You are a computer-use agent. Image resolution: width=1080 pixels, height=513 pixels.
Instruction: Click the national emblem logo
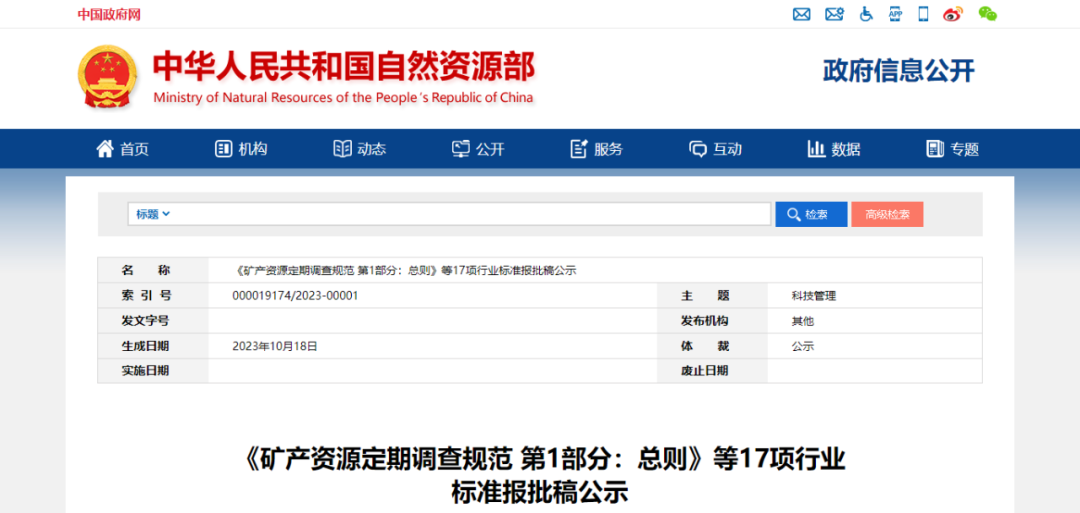coord(107,77)
